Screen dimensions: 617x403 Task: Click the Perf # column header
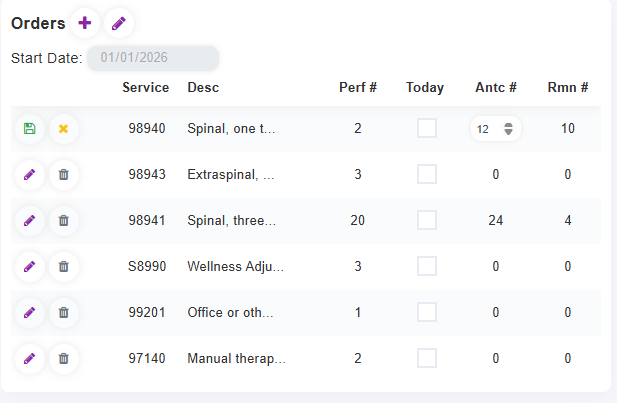coord(358,88)
